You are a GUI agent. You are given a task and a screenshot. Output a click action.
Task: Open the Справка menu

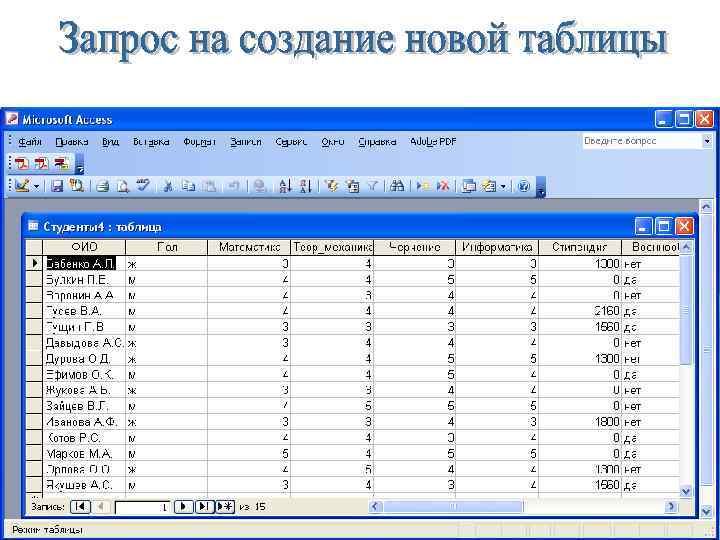coord(377,142)
